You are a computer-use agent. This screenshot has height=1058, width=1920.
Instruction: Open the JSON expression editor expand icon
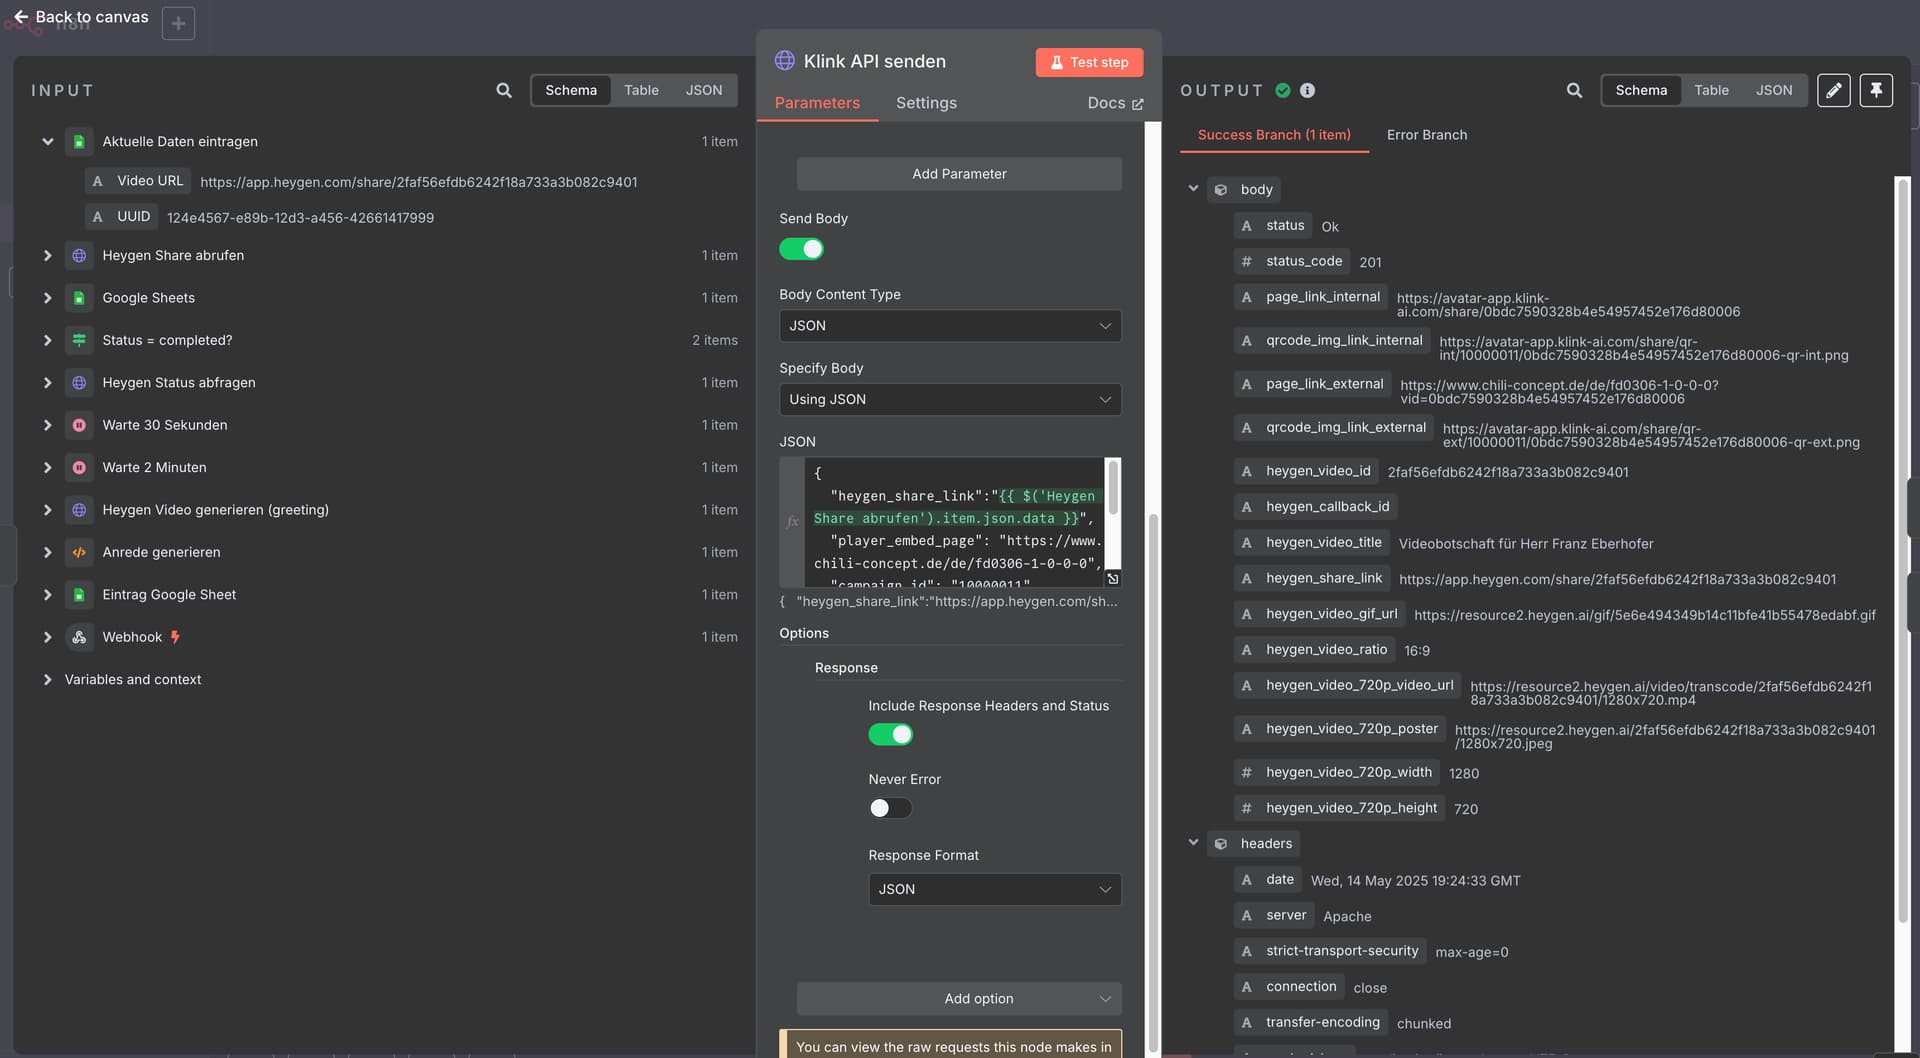pos(1112,579)
